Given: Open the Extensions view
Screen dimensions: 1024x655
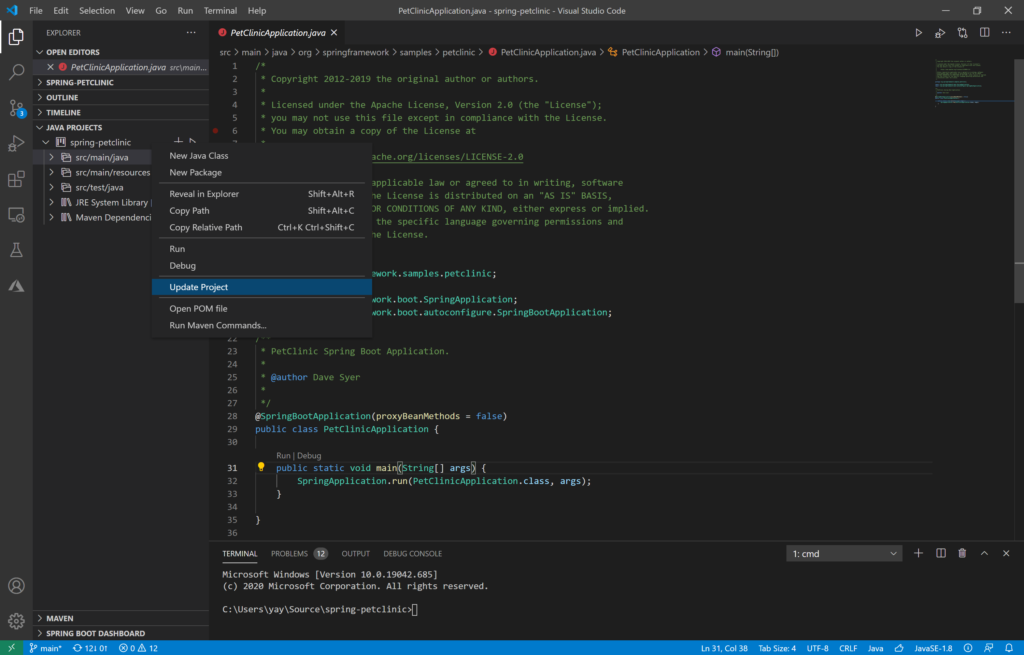Looking at the screenshot, I should pyautogui.click(x=14, y=181).
